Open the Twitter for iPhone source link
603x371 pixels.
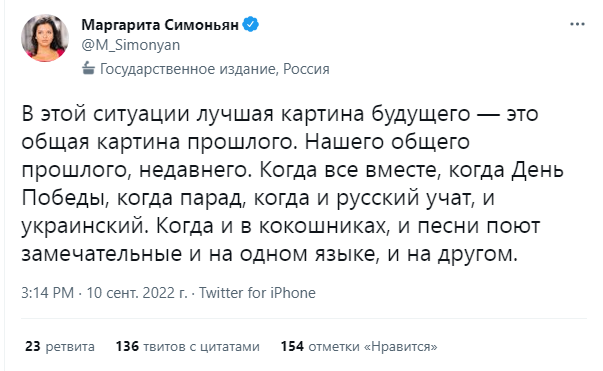pos(257,293)
